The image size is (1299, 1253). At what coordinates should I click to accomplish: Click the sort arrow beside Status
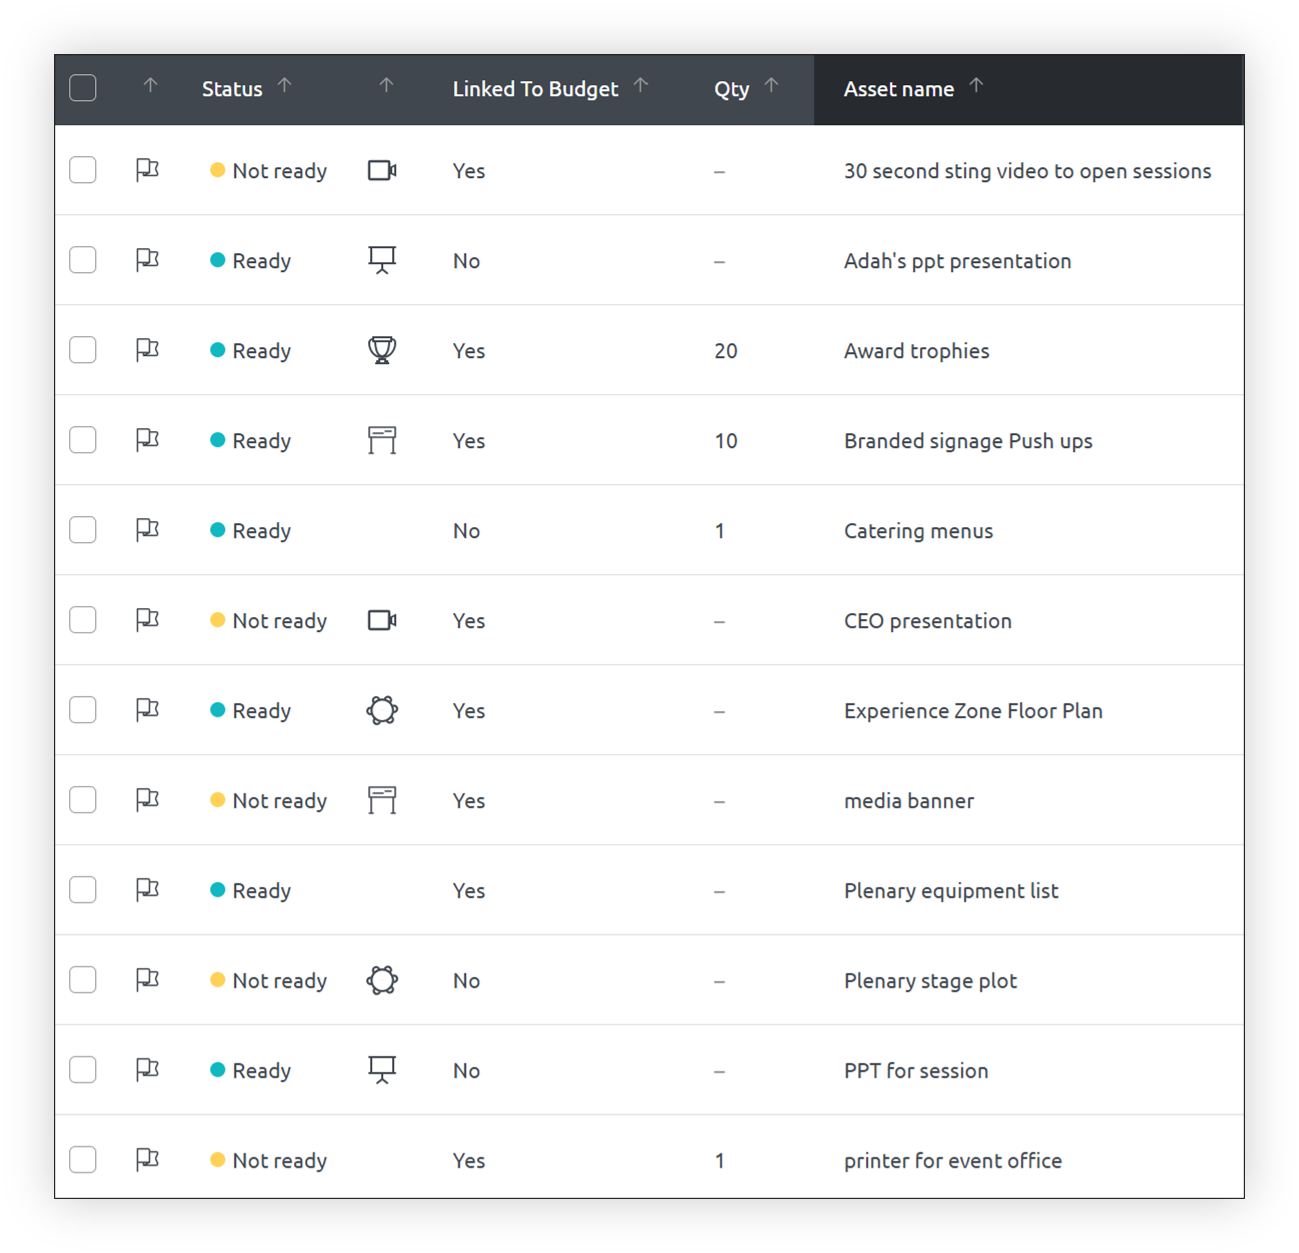[285, 86]
